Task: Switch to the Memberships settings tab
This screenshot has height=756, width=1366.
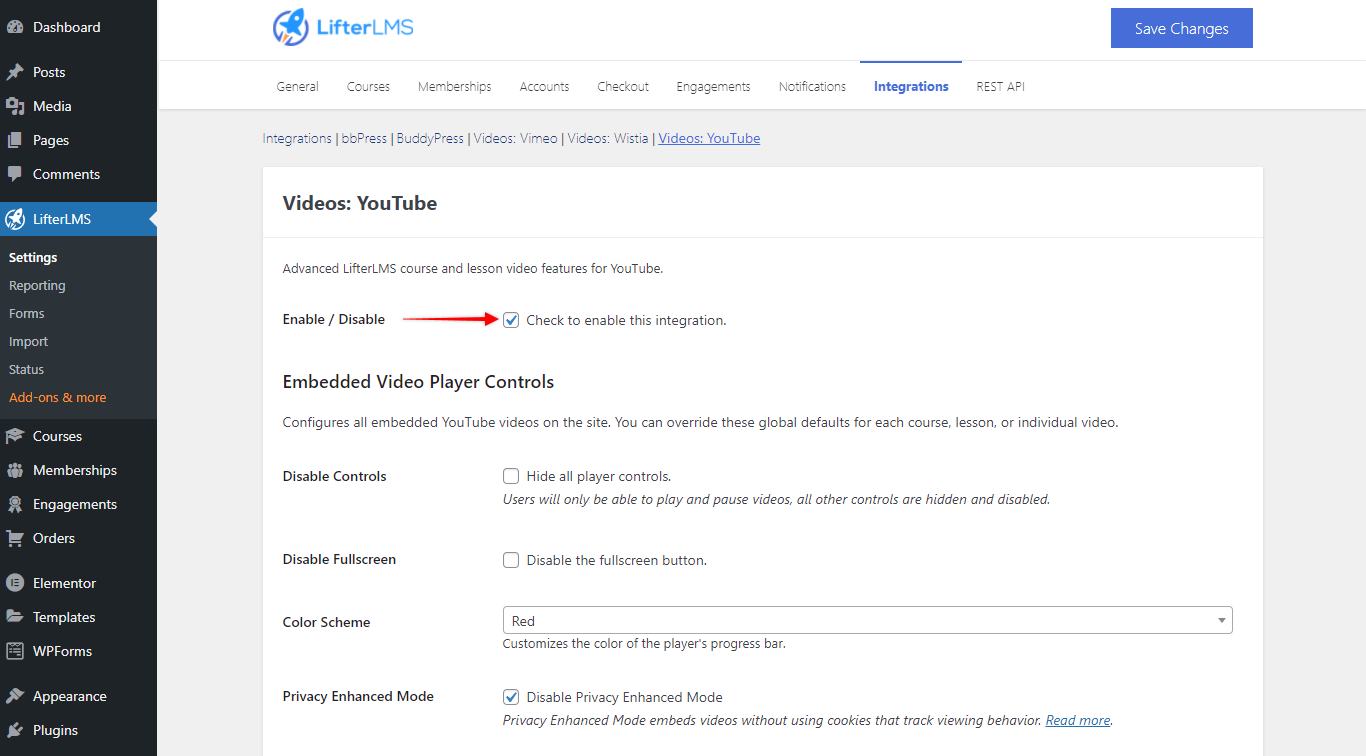Action: [x=455, y=86]
